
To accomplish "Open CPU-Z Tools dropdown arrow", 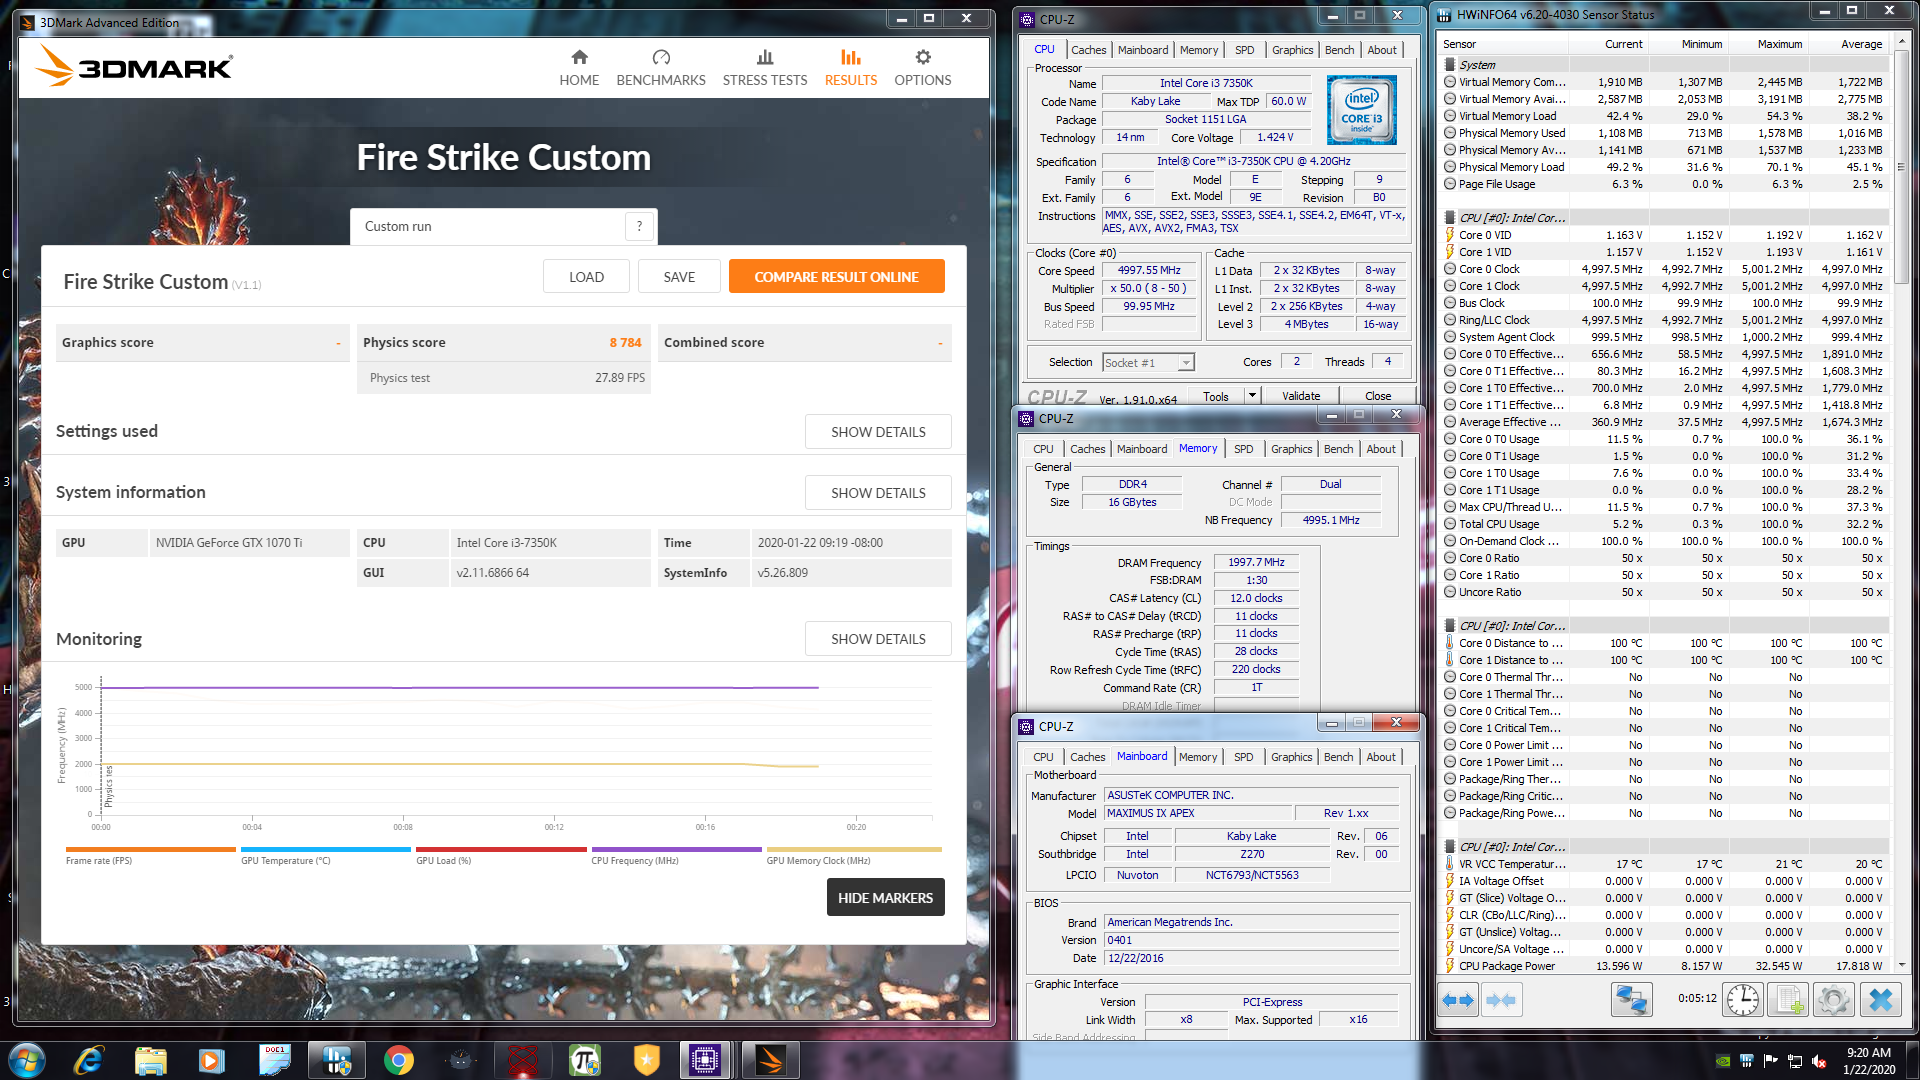I will [x=1252, y=396].
